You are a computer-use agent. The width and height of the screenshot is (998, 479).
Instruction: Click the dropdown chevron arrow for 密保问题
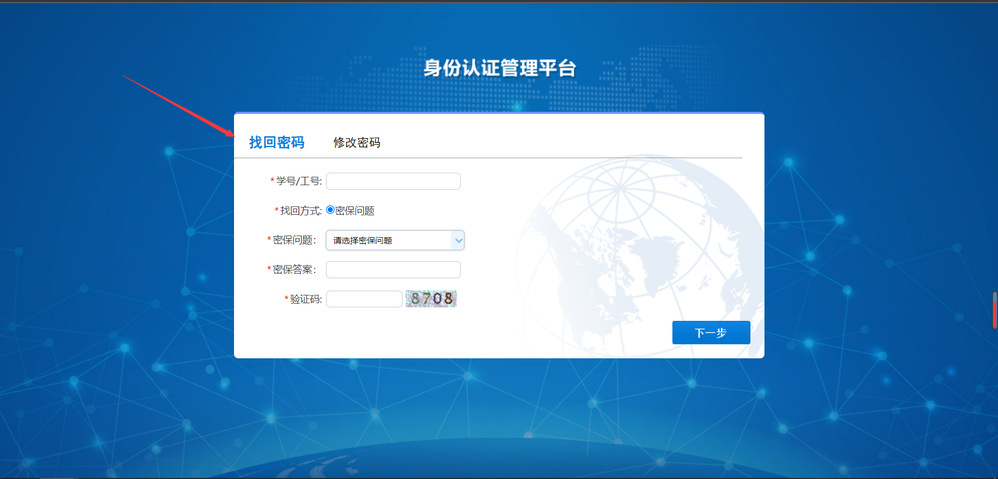458,240
